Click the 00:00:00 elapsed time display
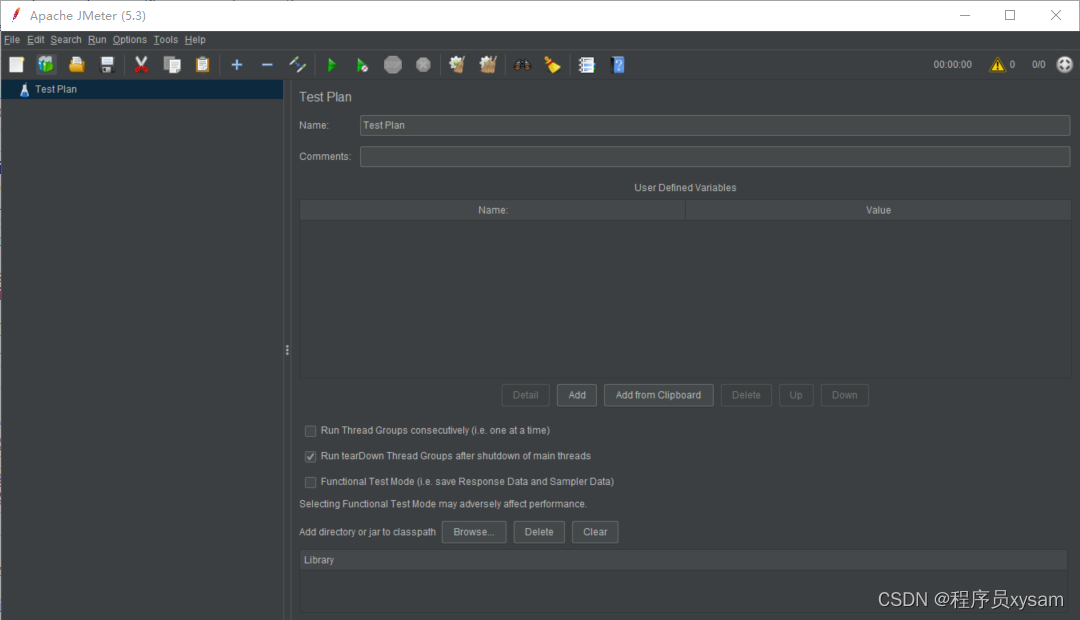Viewport: 1080px width, 620px height. [953, 65]
